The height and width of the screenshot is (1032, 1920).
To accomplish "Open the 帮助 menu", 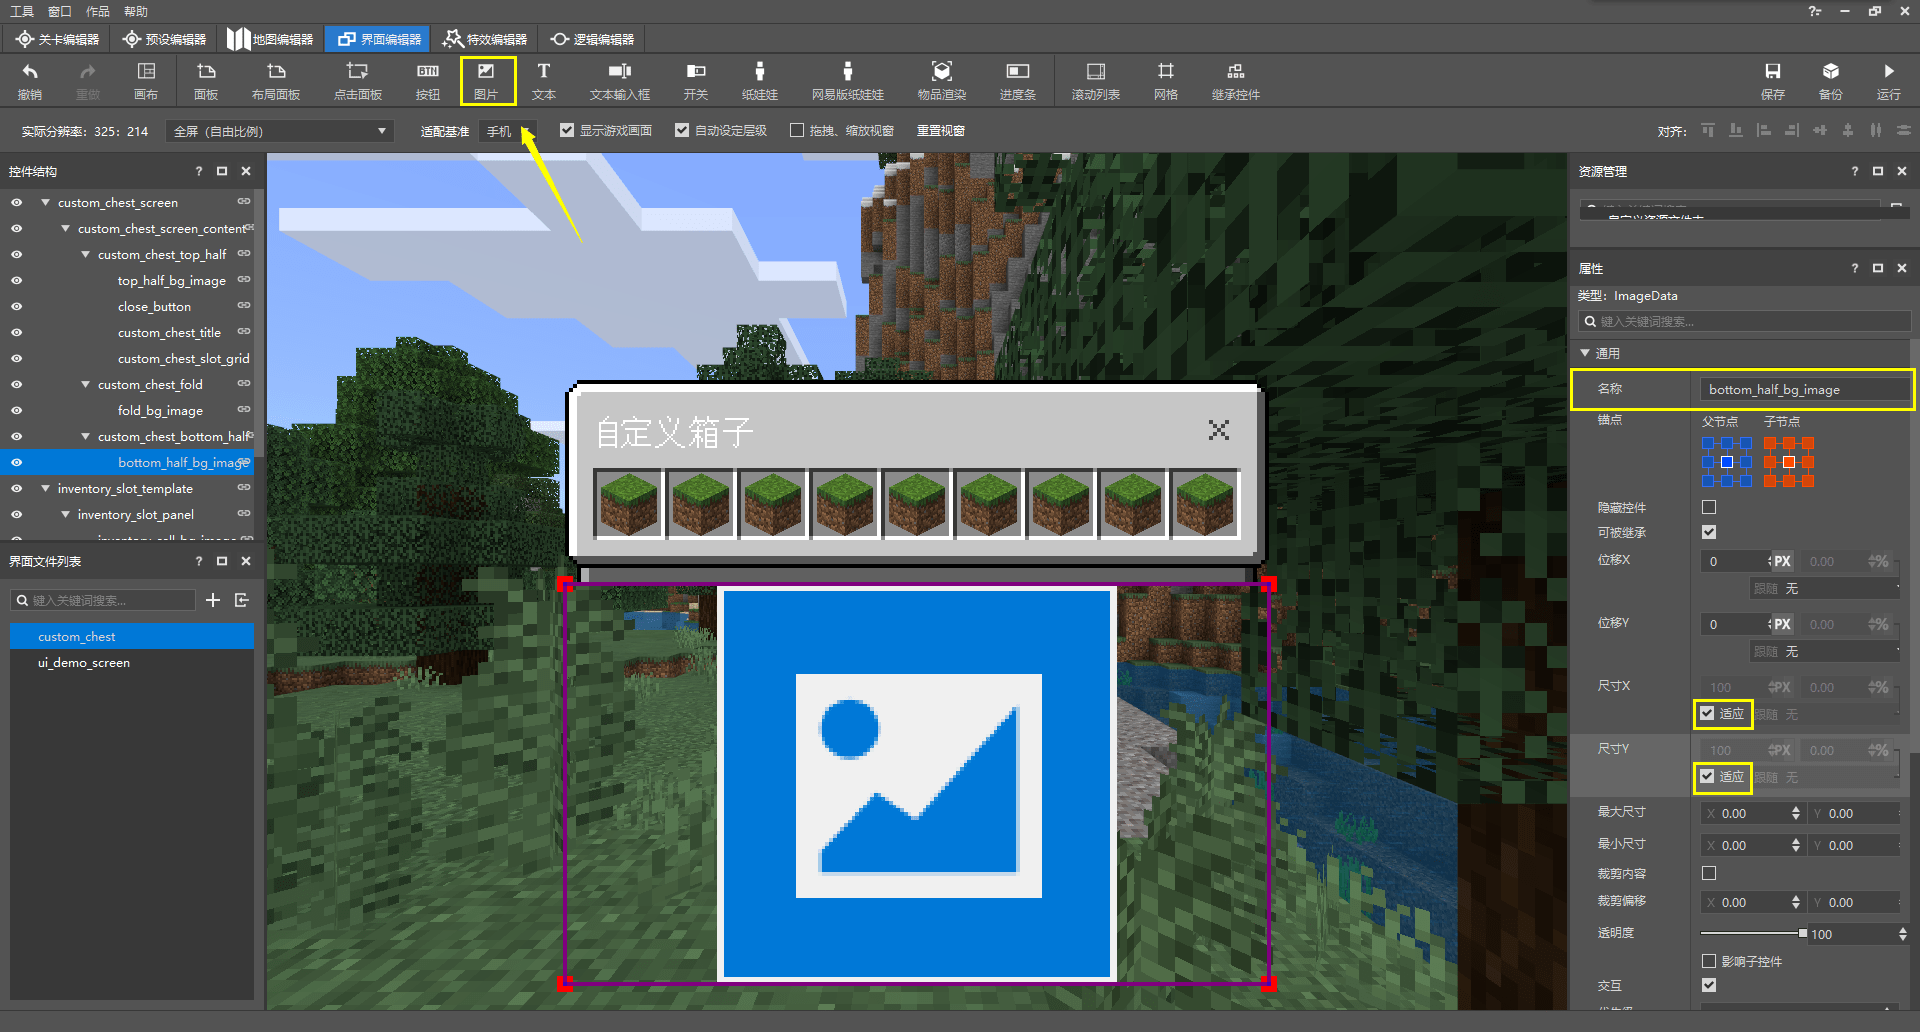I will point(136,11).
